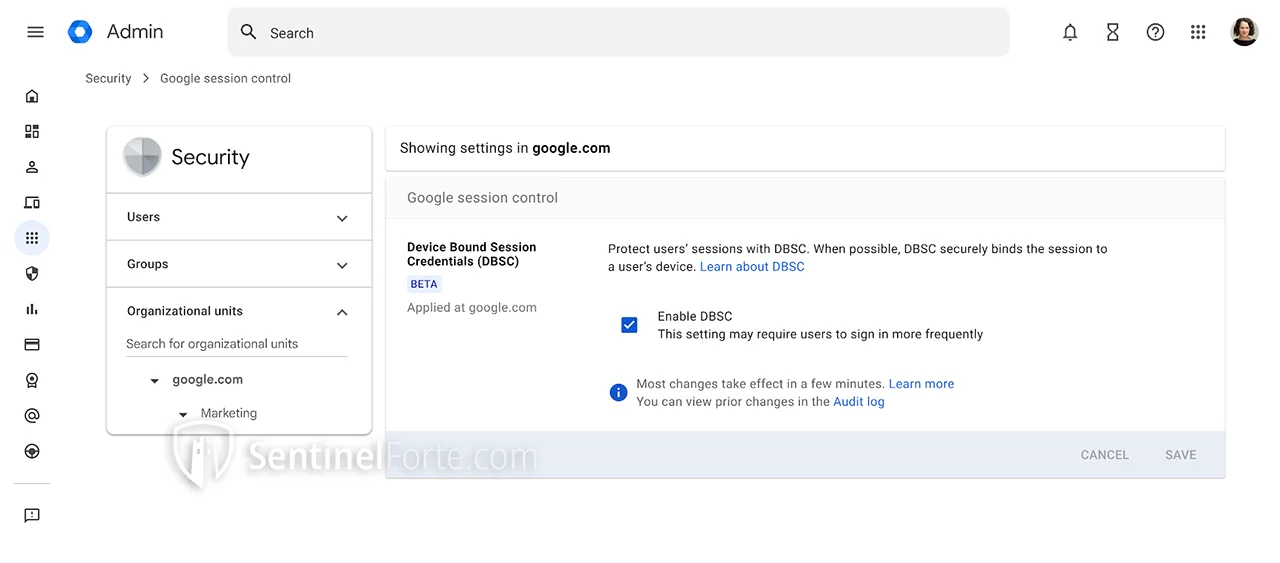Click the search magnifier icon
Viewport: 1280px width, 563px height.
click(249, 32)
